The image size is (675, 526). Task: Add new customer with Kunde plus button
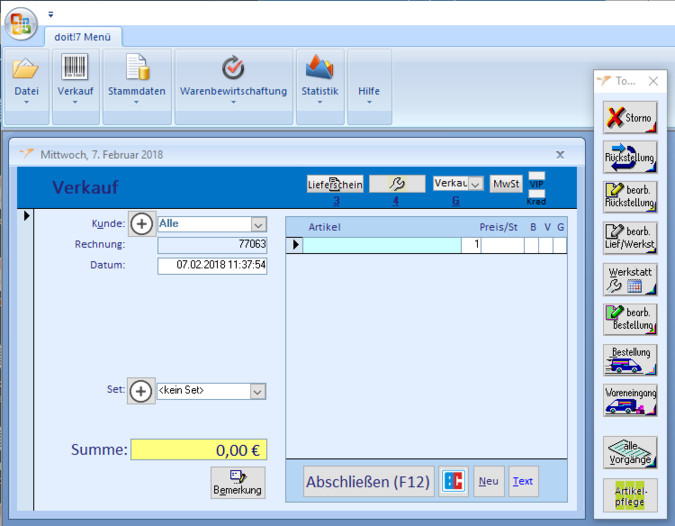(x=142, y=224)
